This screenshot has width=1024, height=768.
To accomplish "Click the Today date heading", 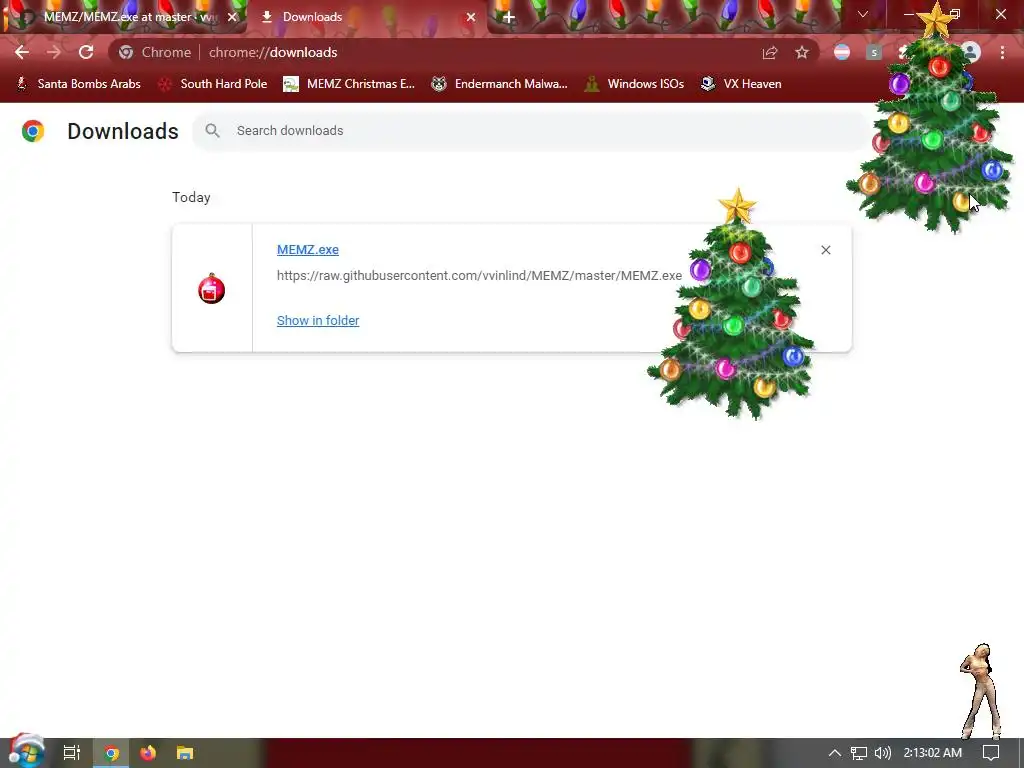I will tap(191, 197).
